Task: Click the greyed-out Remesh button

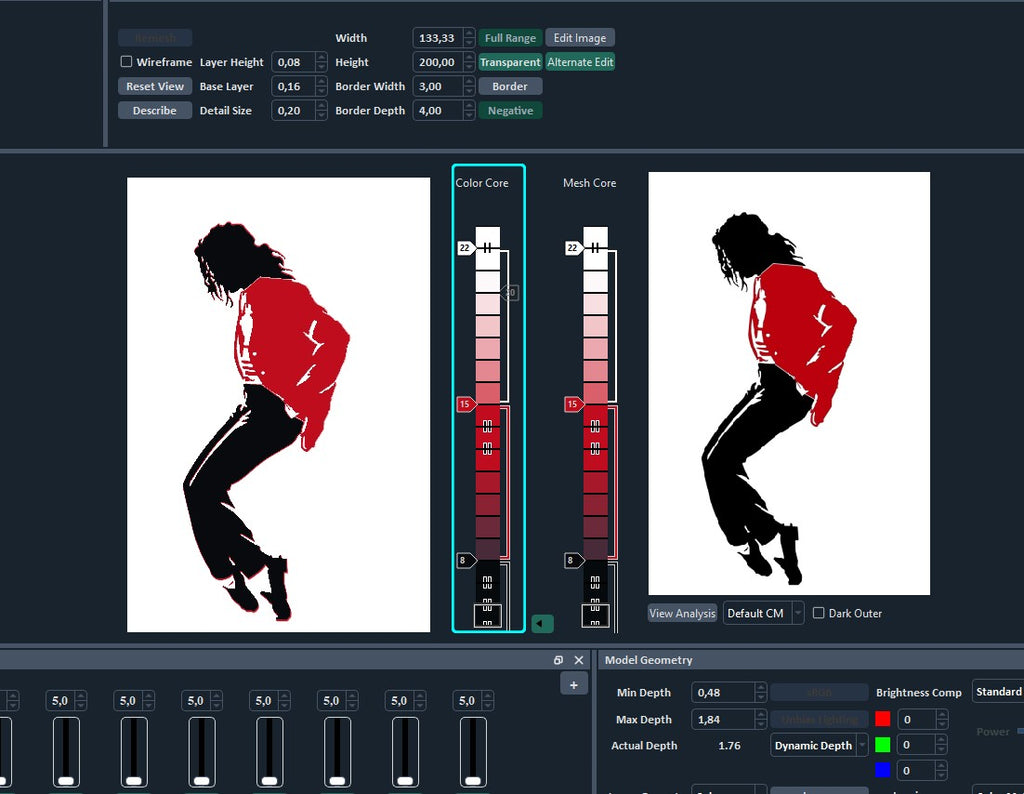Action: point(155,38)
